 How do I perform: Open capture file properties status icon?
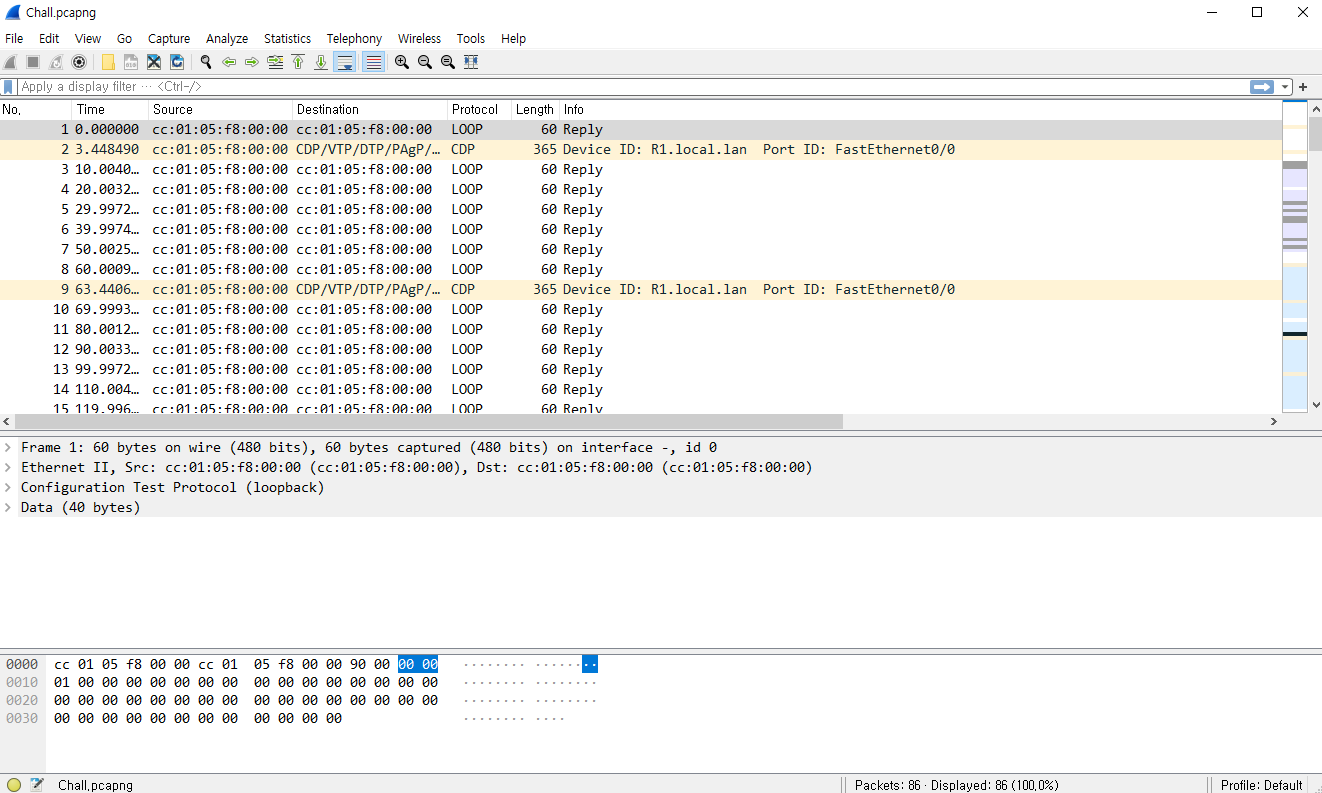(37, 785)
